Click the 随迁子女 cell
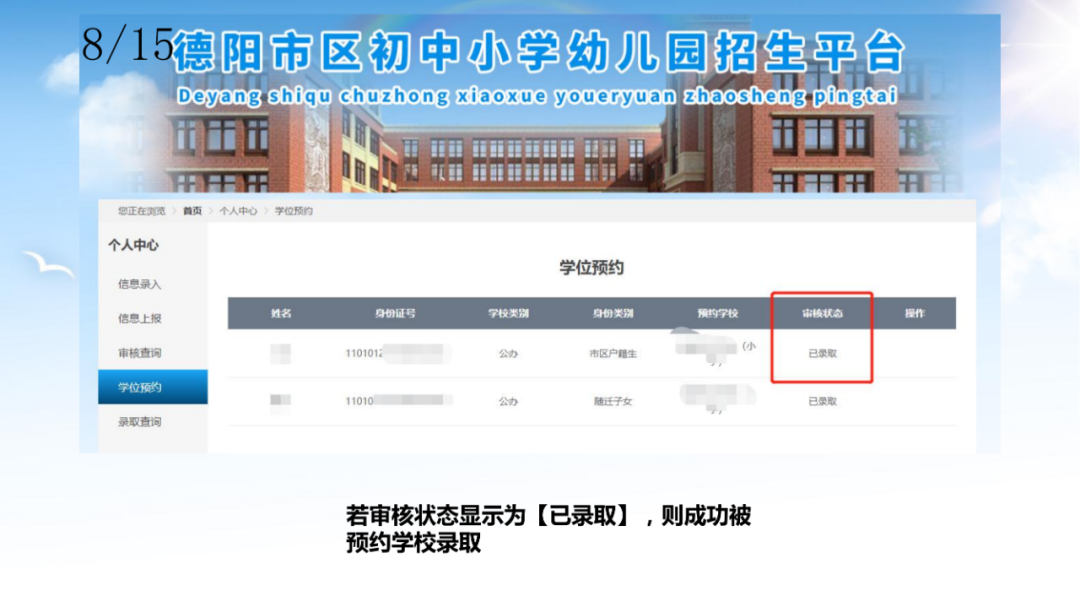The image size is (1080, 607). 613,401
